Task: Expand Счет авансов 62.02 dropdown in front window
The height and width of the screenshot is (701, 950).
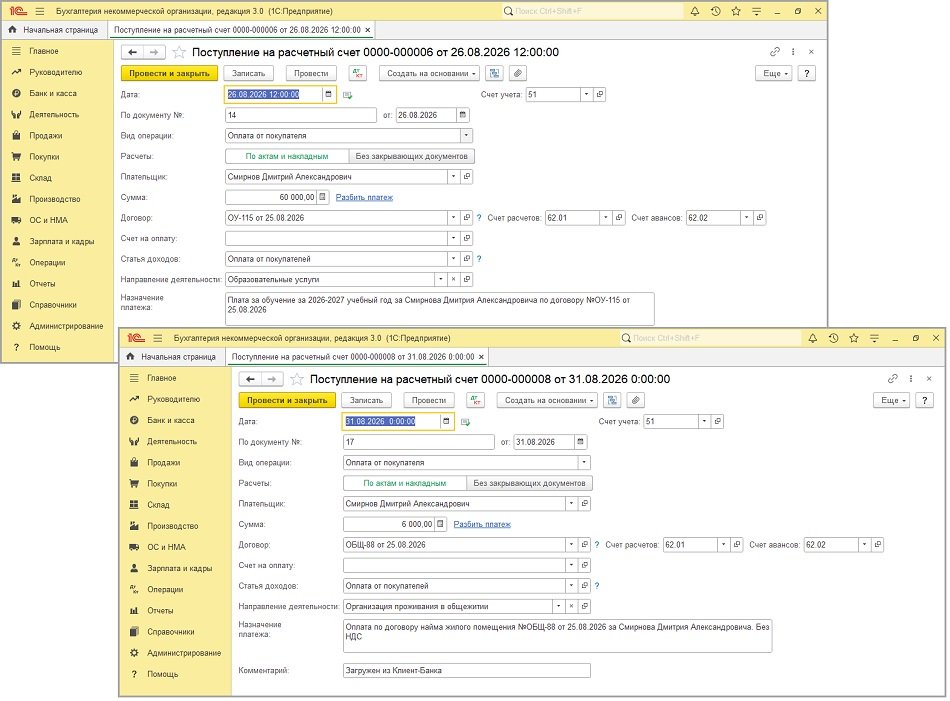Action: click(x=865, y=545)
